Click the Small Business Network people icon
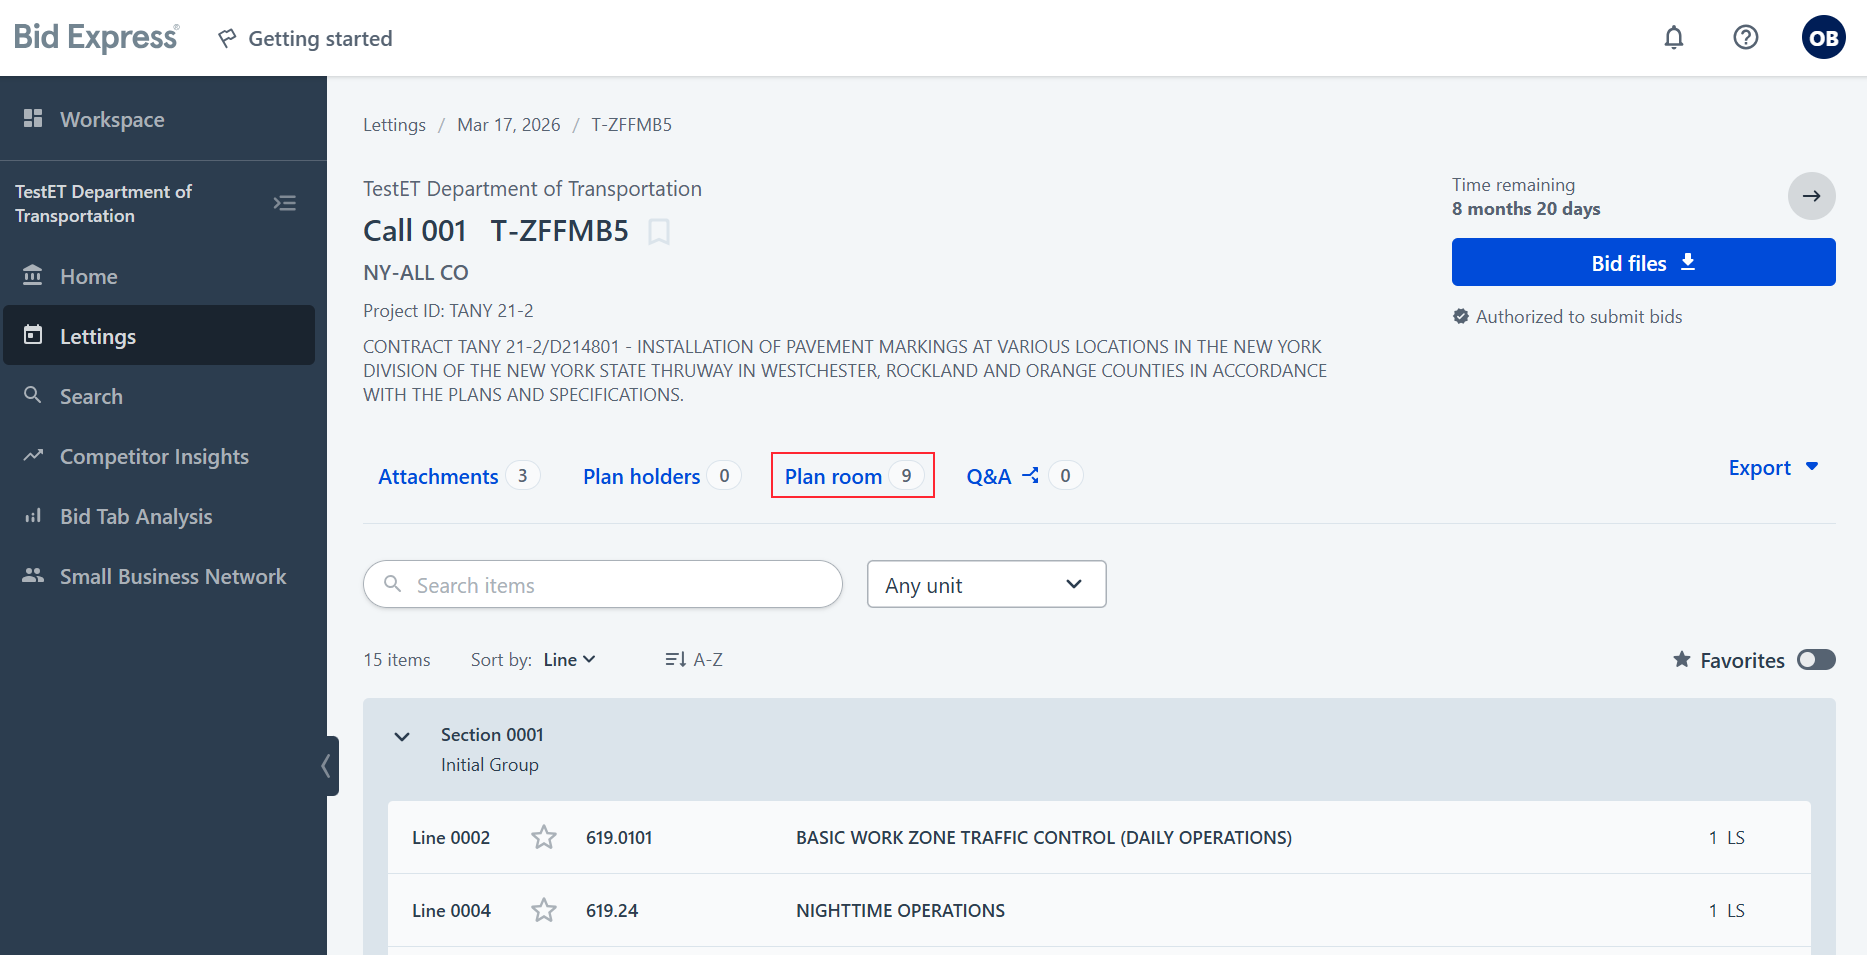The height and width of the screenshot is (955, 1867). (x=33, y=575)
